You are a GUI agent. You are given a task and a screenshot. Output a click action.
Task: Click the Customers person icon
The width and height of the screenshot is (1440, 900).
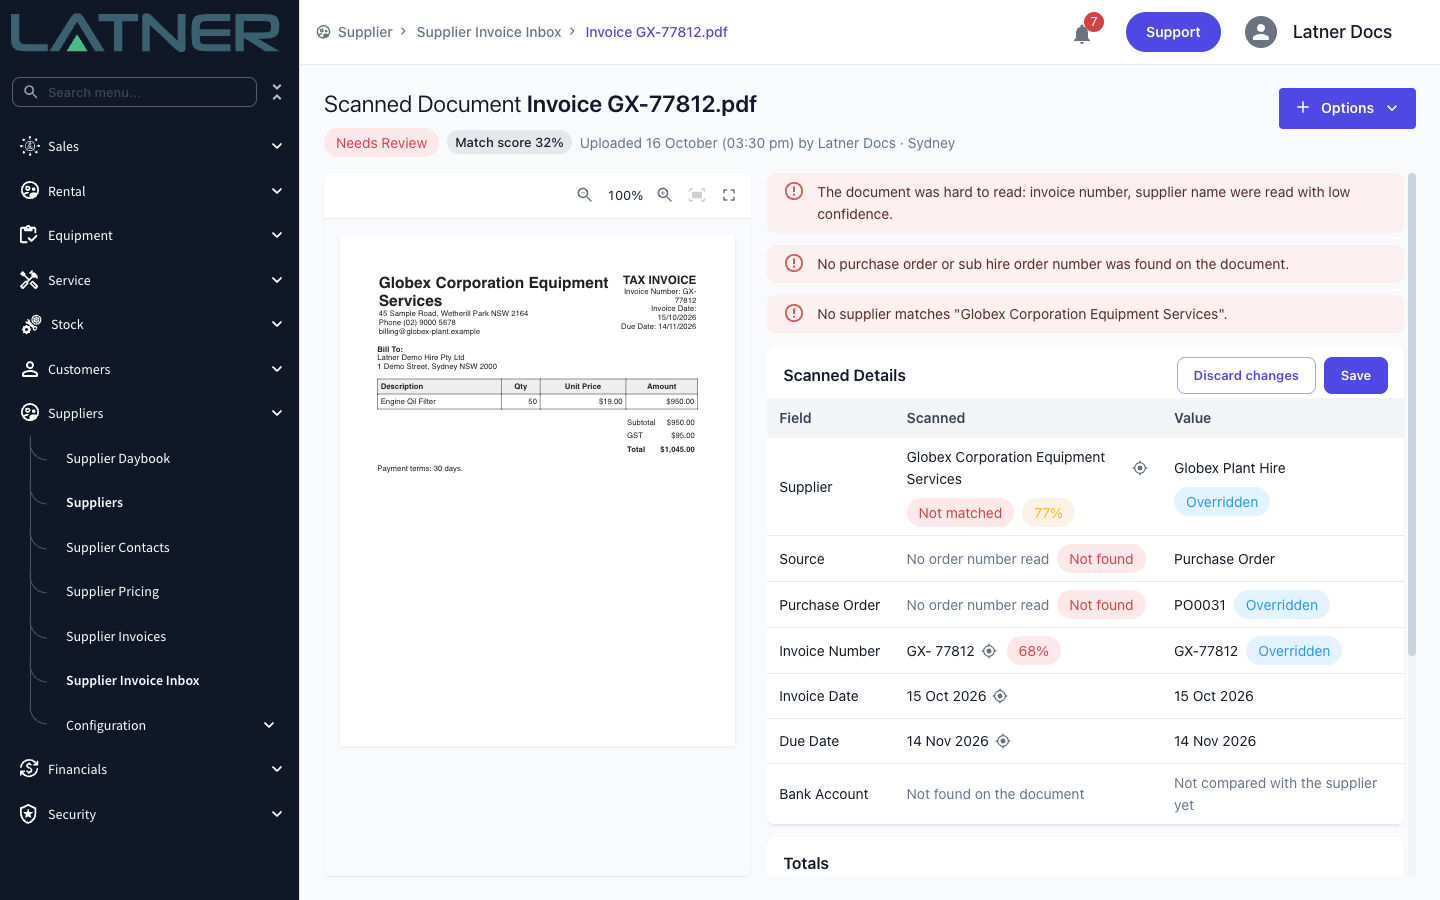click(x=30, y=369)
